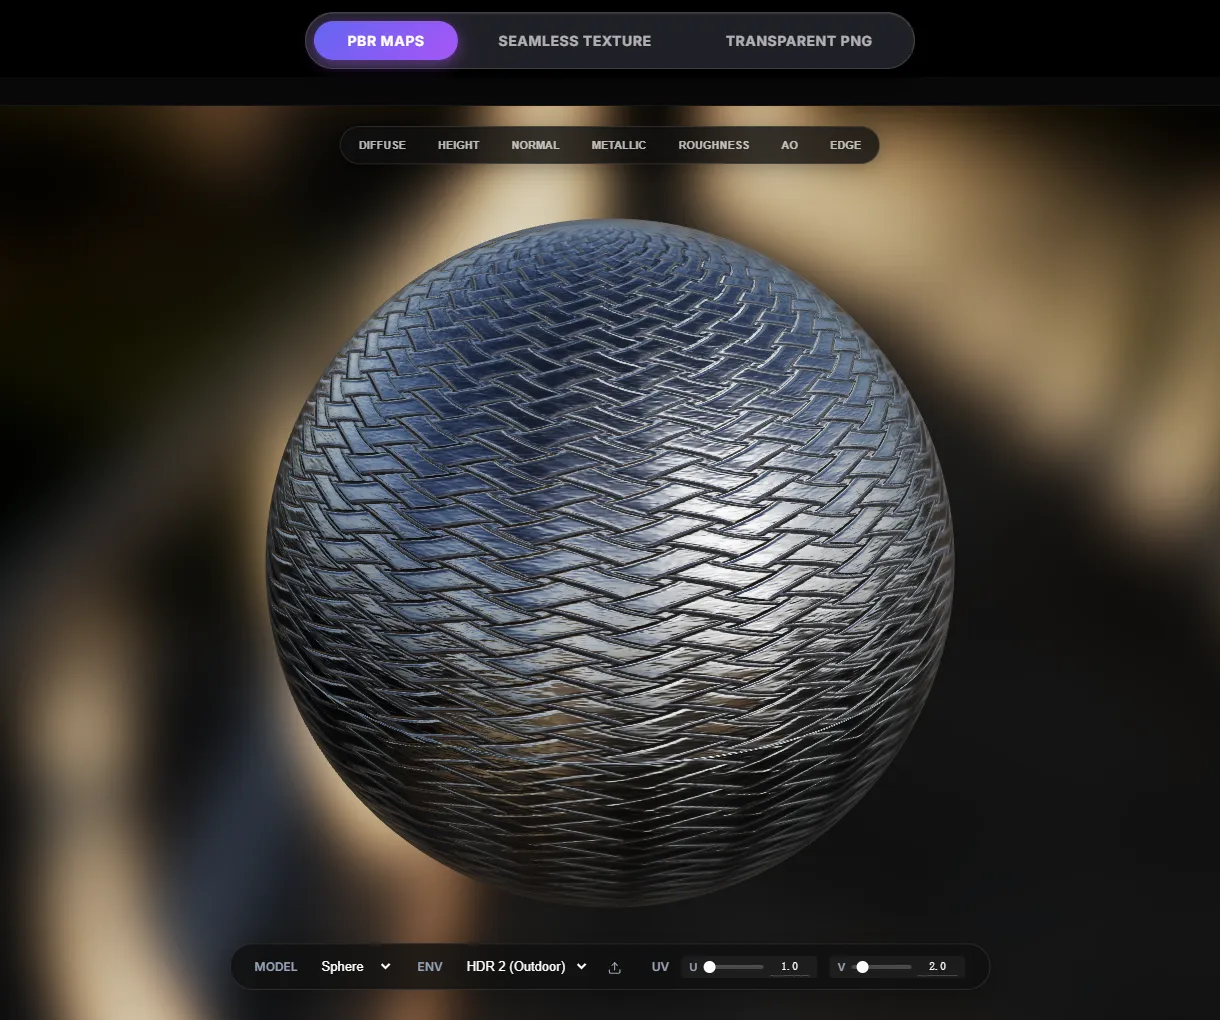Select the NORMAL map view

pyautogui.click(x=535, y=145)
